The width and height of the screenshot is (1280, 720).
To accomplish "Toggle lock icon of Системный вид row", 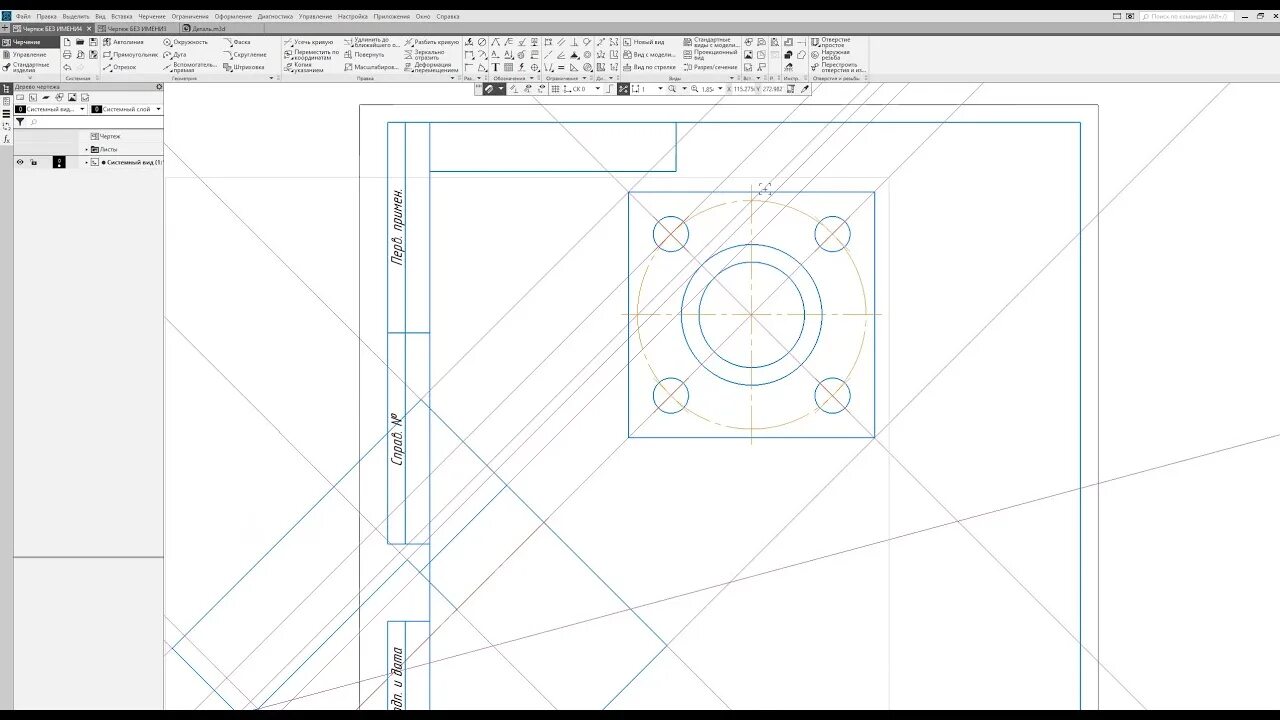I will click(x=33, y=162).
